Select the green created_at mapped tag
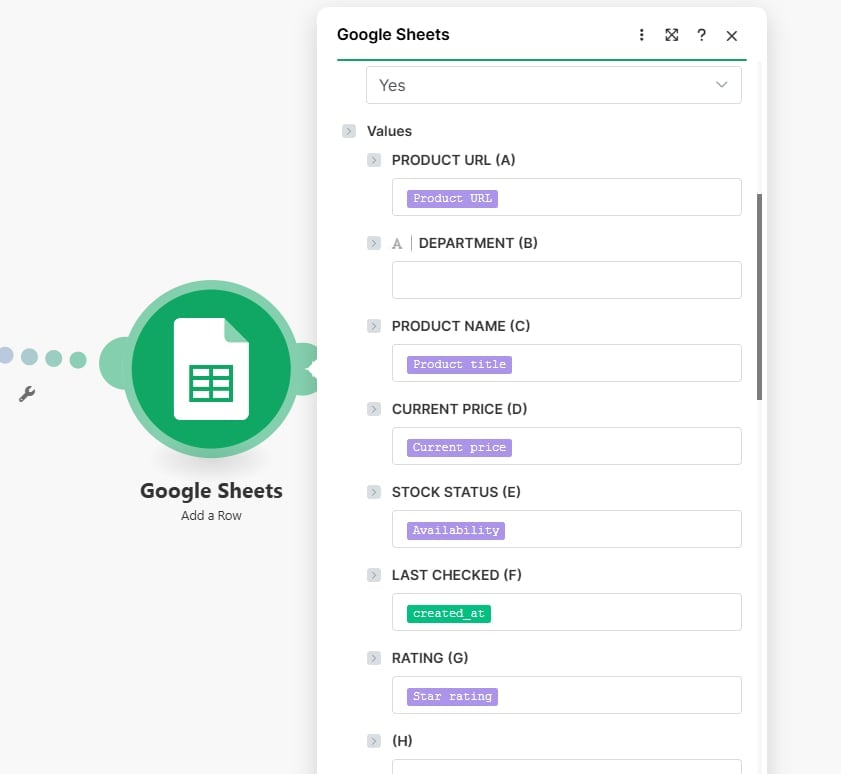 449,614
